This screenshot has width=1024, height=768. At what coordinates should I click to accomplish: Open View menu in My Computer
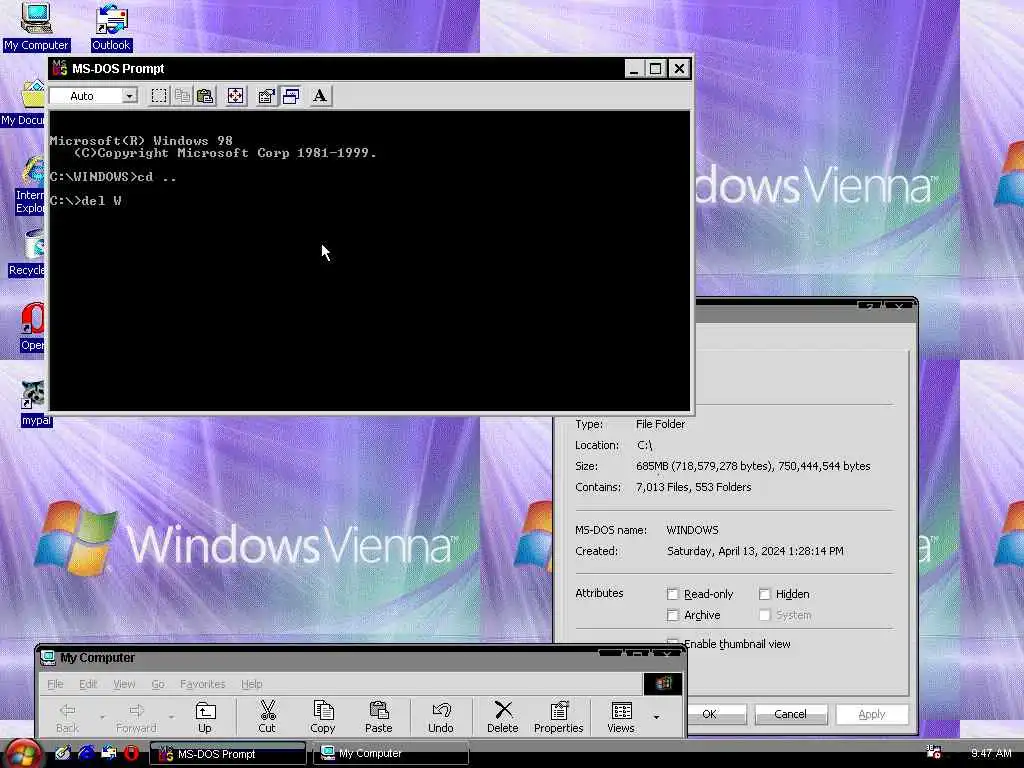pos(124,684)
